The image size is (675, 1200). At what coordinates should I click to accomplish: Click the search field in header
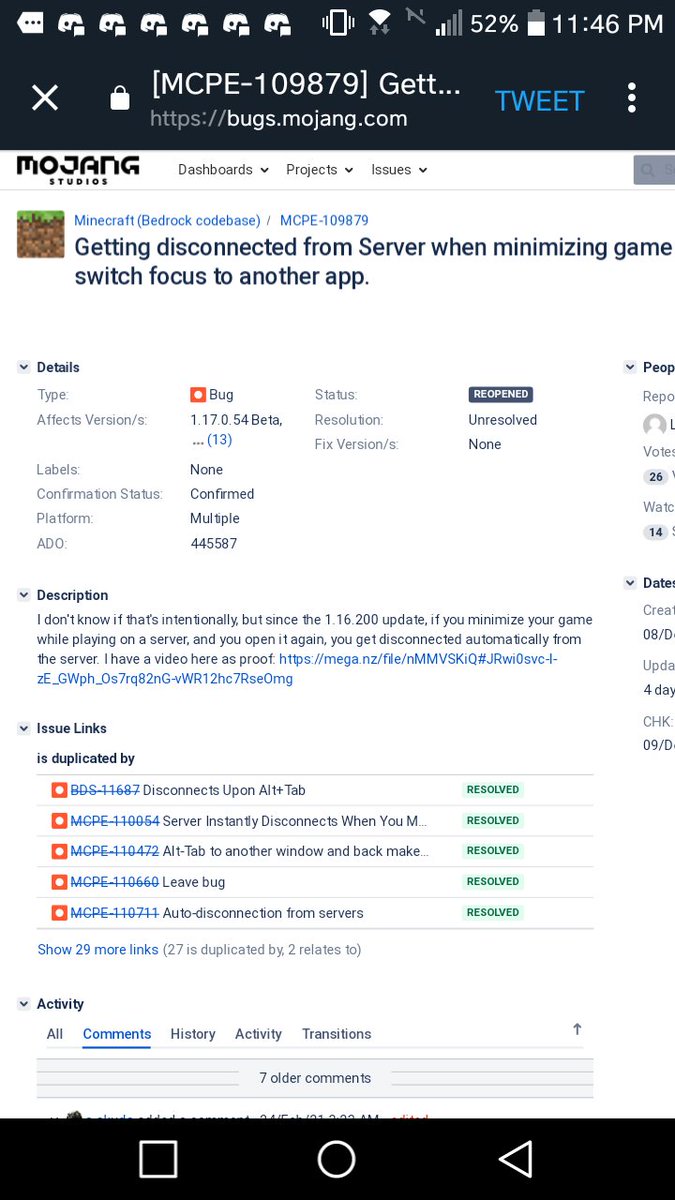pos(654,170)
